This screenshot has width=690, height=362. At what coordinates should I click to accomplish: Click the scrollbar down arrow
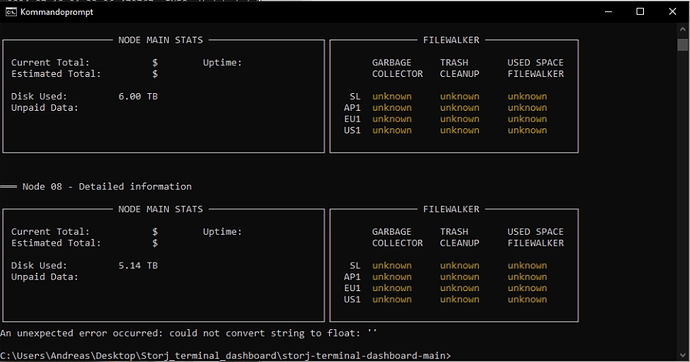(683, 355)
